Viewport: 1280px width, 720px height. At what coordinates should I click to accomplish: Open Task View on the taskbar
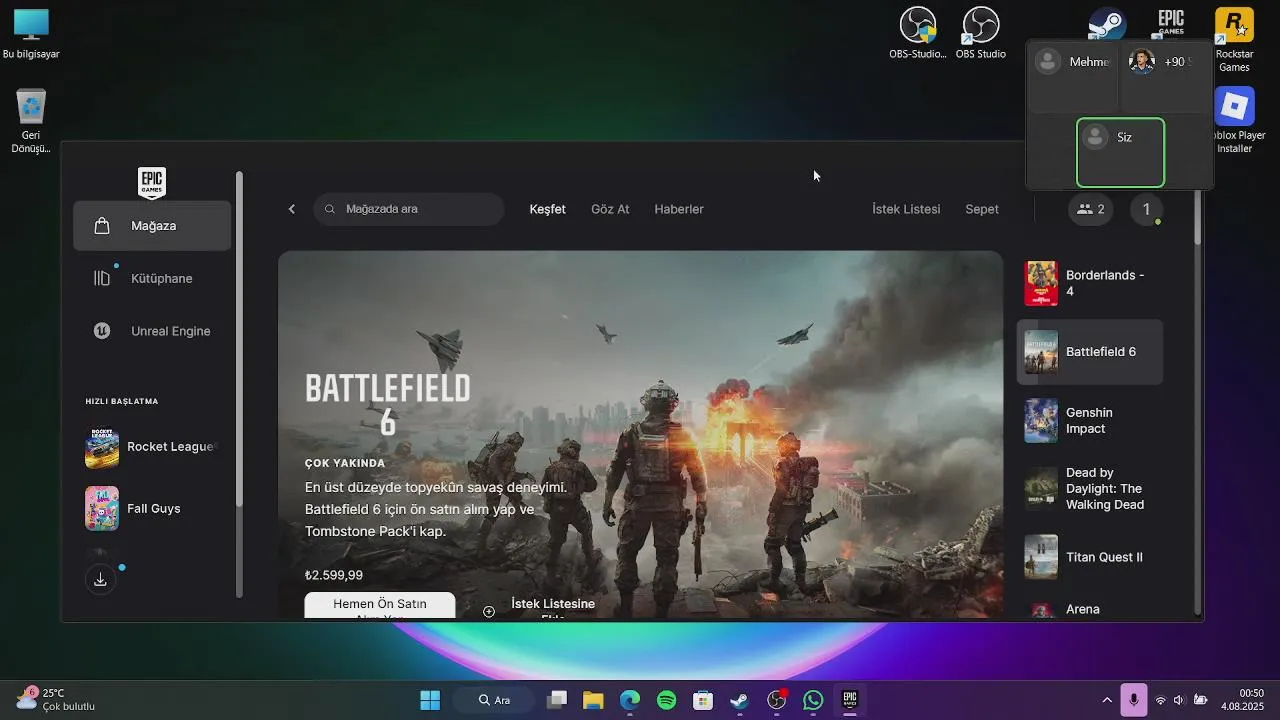coord(557,700)
